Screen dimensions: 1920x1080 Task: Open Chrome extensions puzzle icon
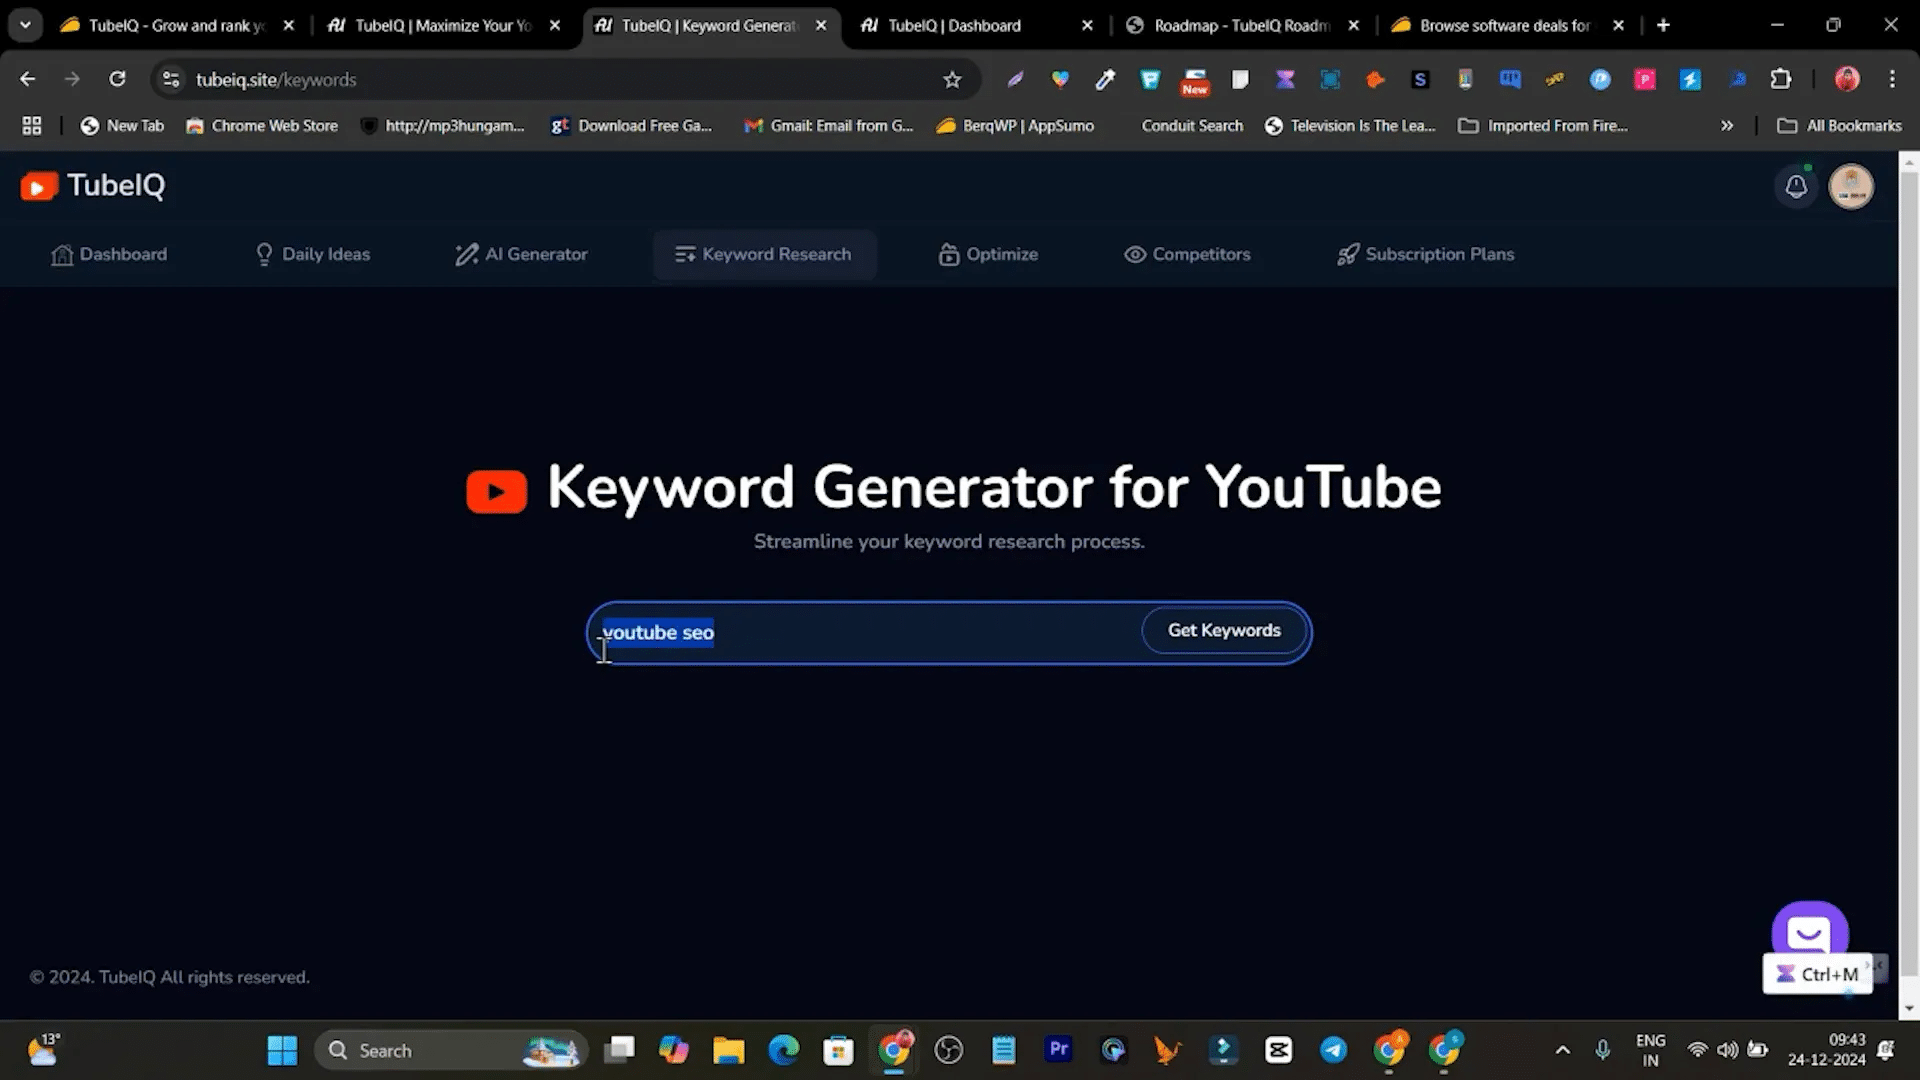[1781, 80]
